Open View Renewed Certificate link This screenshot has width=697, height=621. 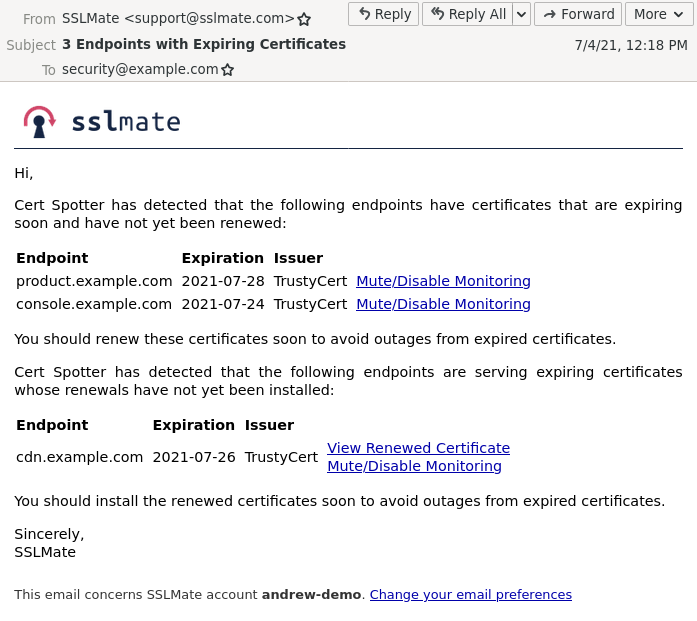418,448
